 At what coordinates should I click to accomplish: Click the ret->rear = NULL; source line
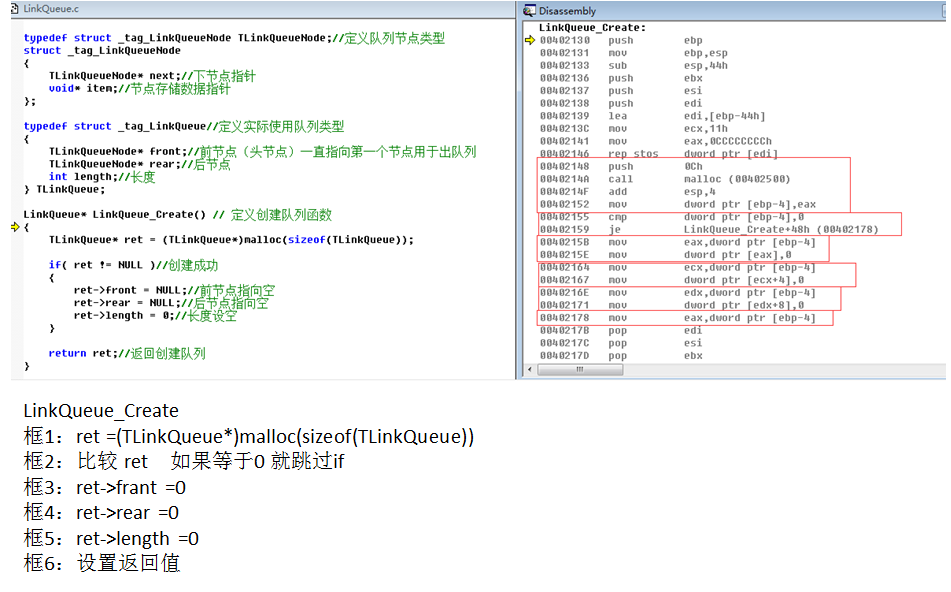[x=171, y=303]
